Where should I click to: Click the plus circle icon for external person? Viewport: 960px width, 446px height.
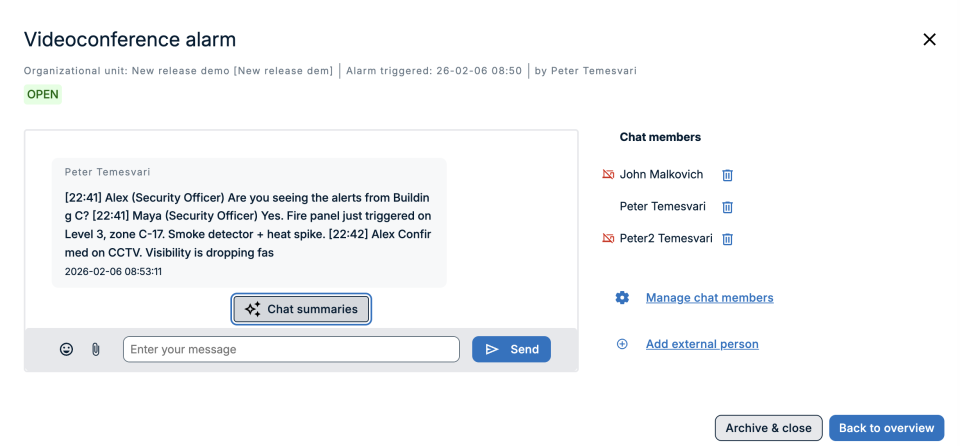point(622,344)
